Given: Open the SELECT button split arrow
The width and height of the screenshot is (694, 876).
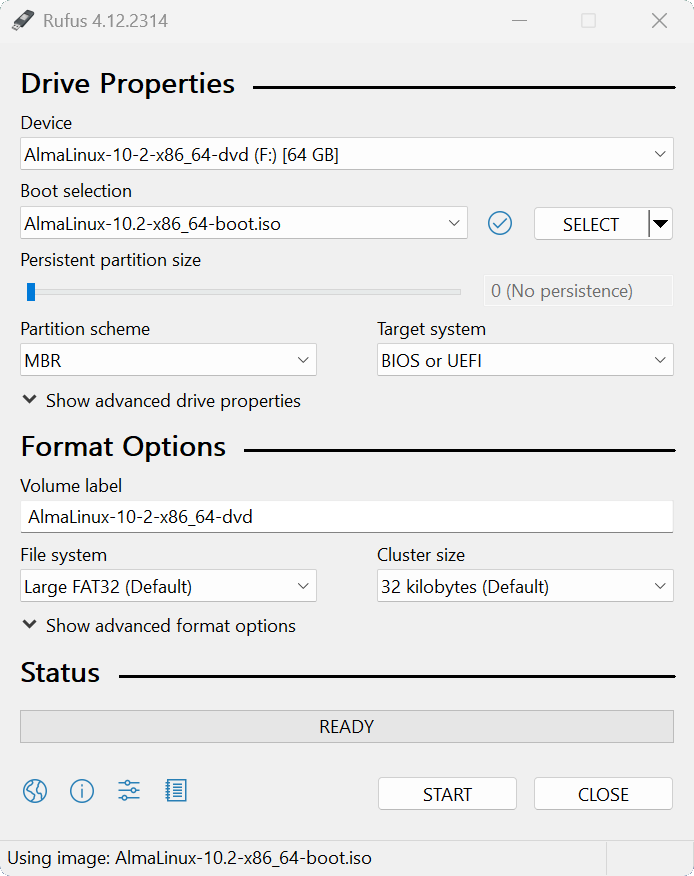Looking at the screenshot, I should point(660,224).
